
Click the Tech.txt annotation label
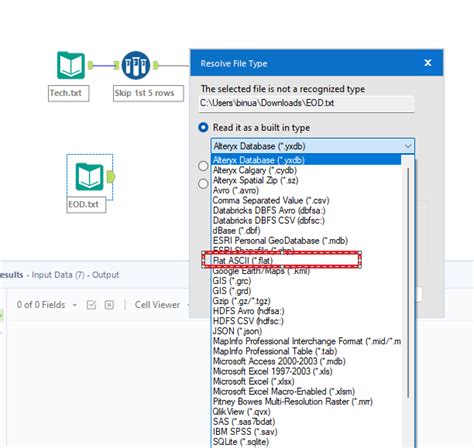click(x=68, y=93)
